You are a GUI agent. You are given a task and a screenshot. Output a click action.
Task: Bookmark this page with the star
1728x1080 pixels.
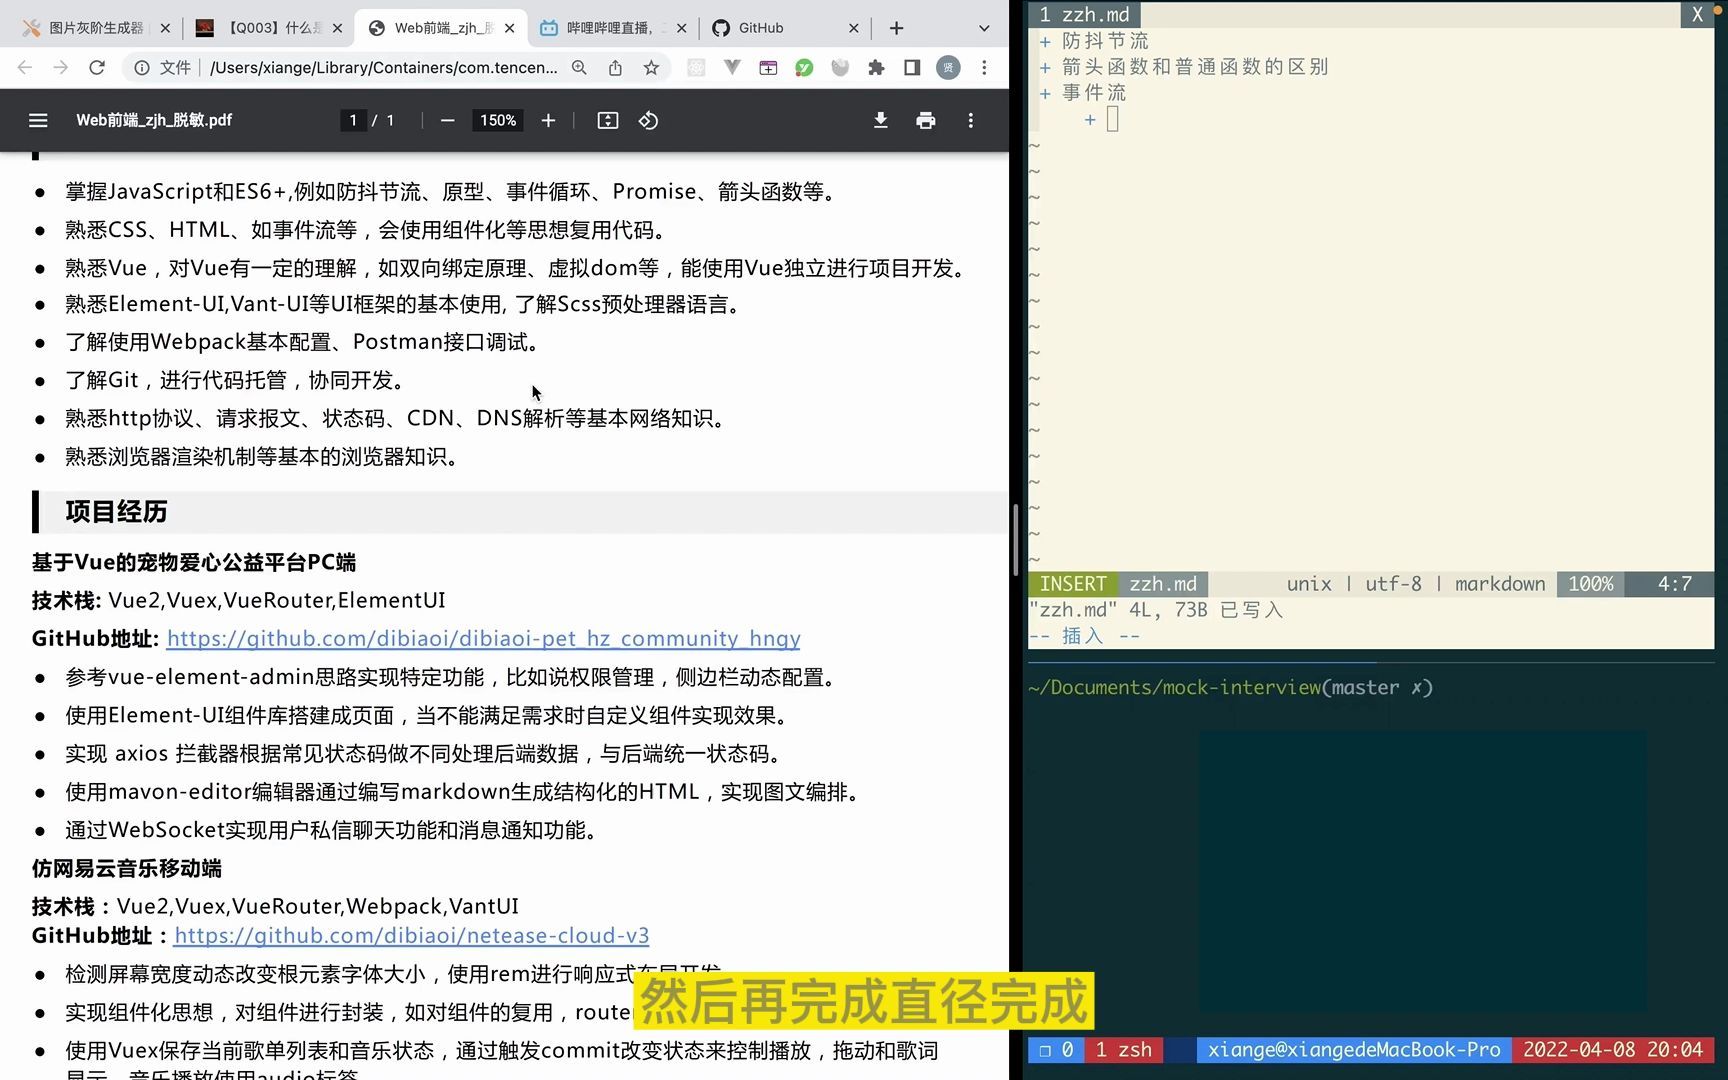click(651, 67)
